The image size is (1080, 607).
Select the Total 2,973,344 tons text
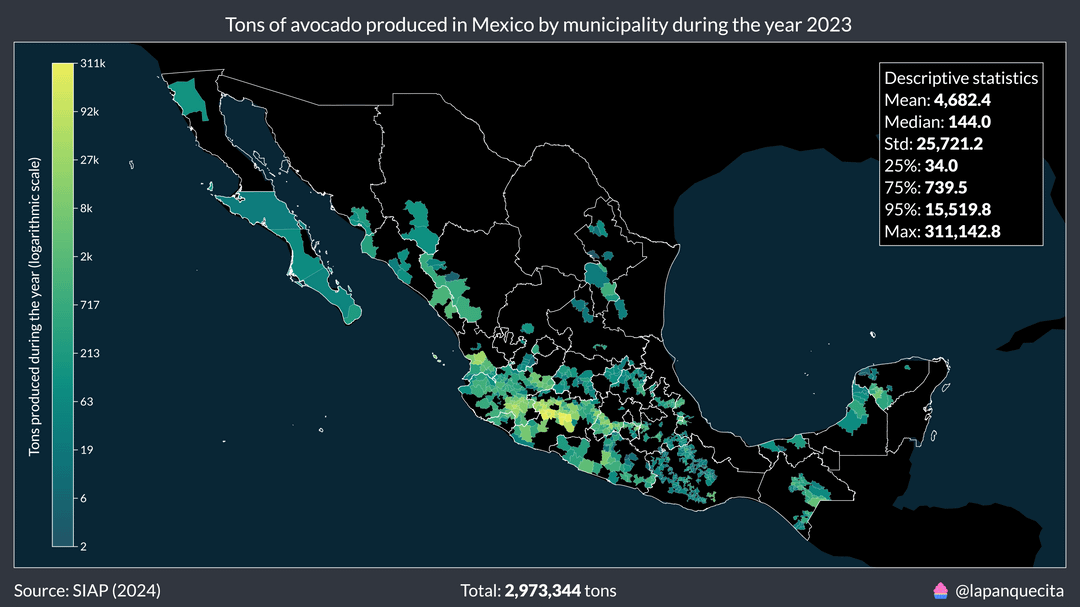538,590
